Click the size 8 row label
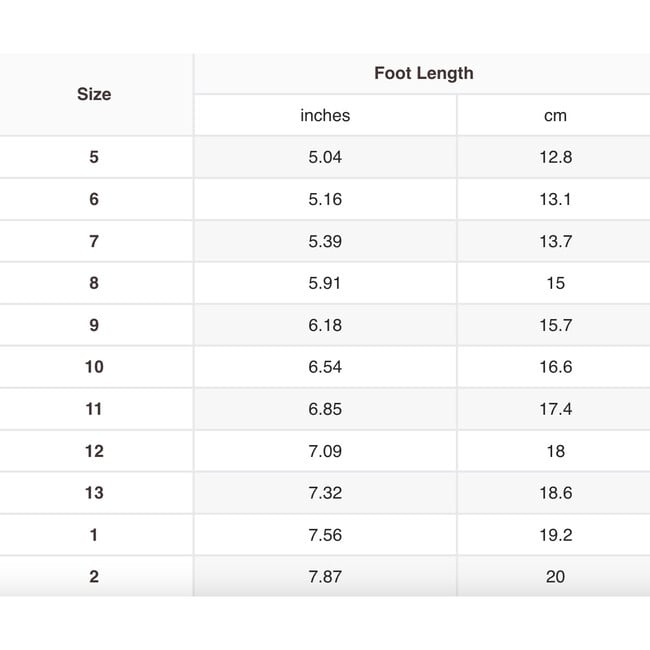Viewport: 650px width, 650px height. [94, 283]
